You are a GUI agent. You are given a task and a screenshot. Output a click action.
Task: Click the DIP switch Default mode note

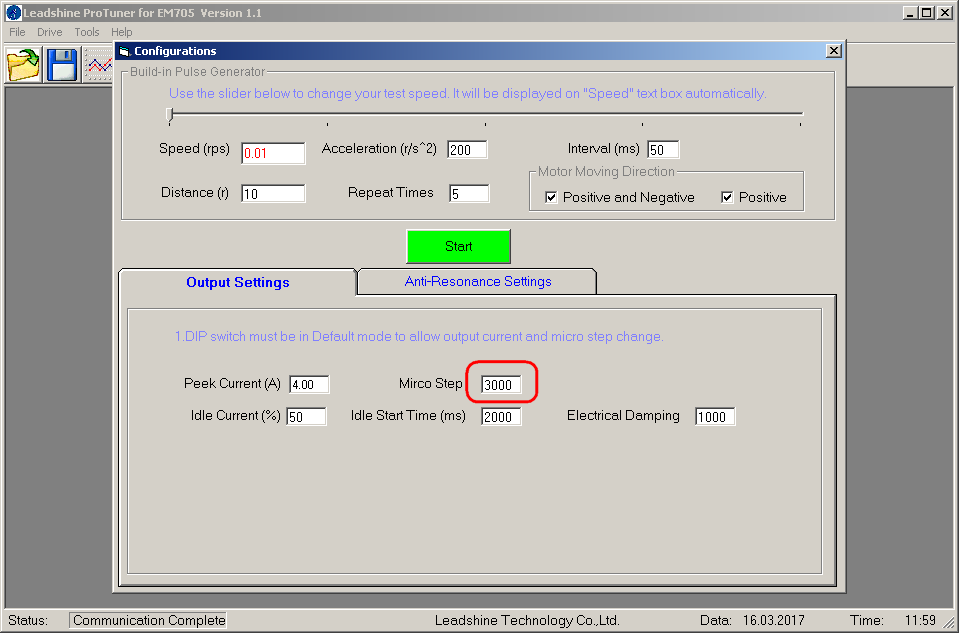click(419, 336)
